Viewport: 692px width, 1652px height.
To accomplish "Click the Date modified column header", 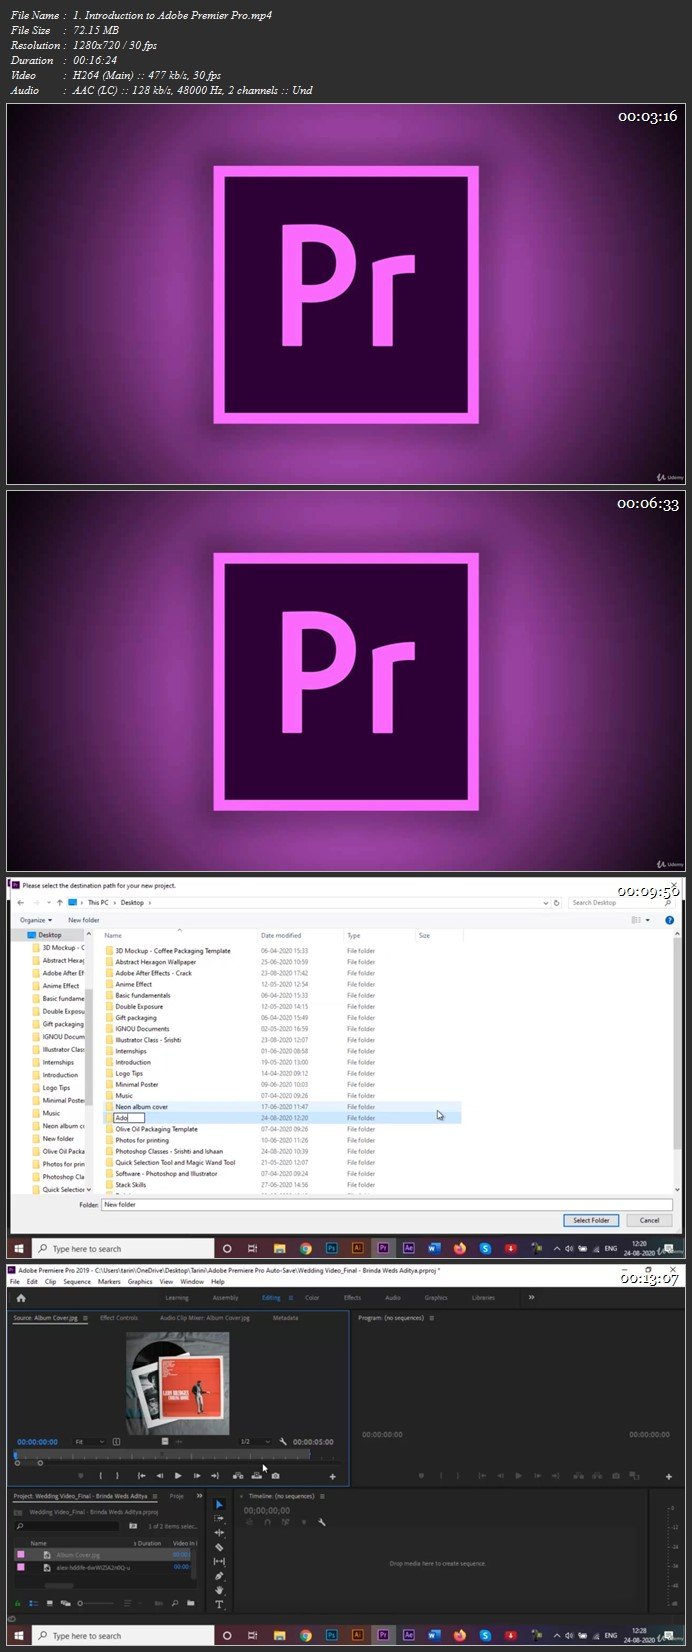I will coord(281,936).
